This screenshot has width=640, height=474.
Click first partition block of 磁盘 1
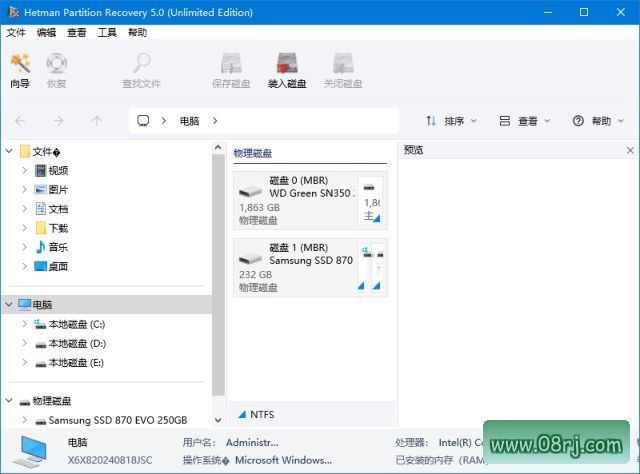tap(364, 267)
